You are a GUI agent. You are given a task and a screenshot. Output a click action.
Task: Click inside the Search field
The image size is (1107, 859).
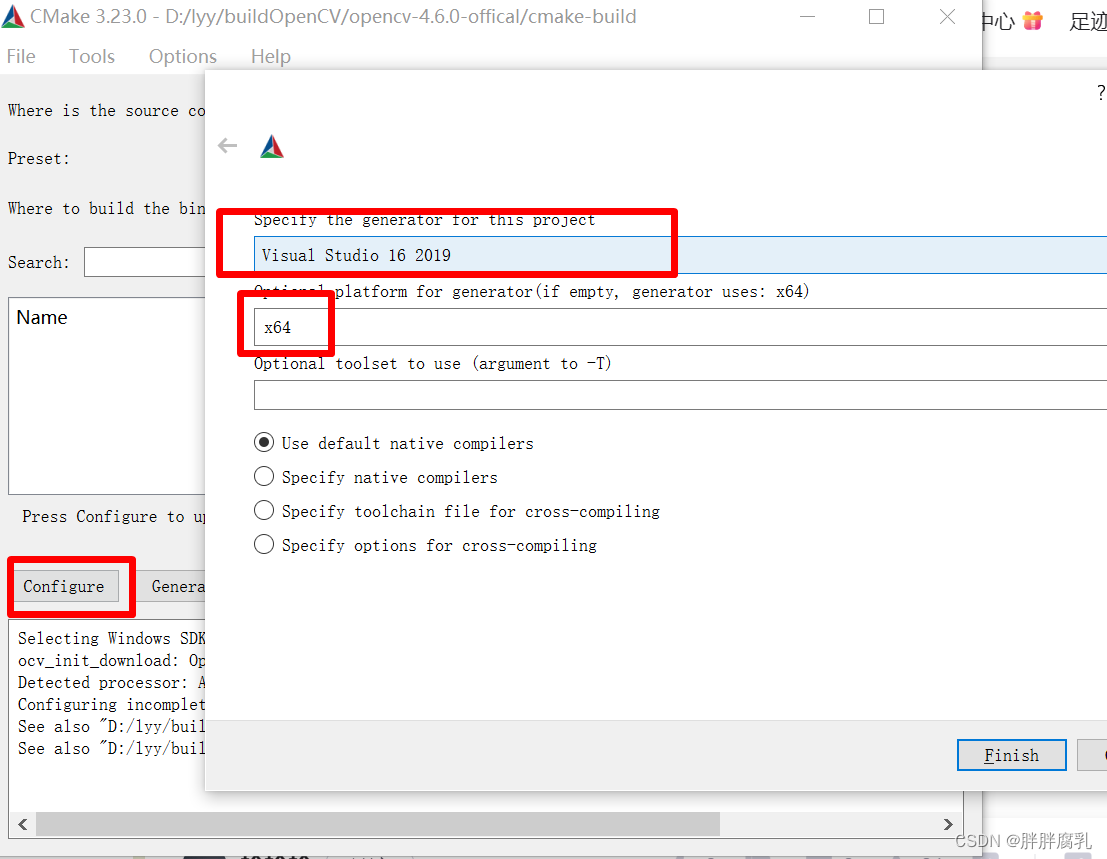pos(145,262)
